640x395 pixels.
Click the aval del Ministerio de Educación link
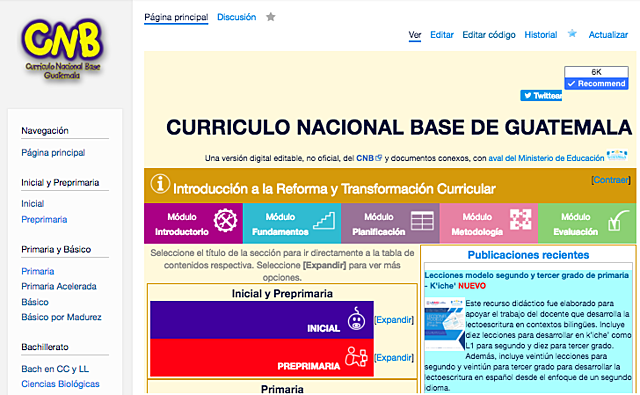click(x=546, y=158)
